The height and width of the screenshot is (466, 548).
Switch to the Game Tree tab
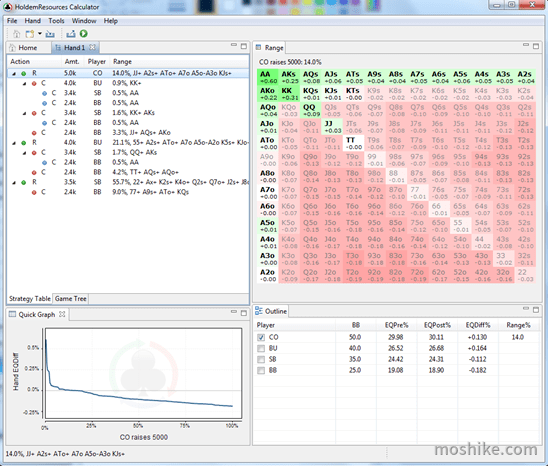71,299
